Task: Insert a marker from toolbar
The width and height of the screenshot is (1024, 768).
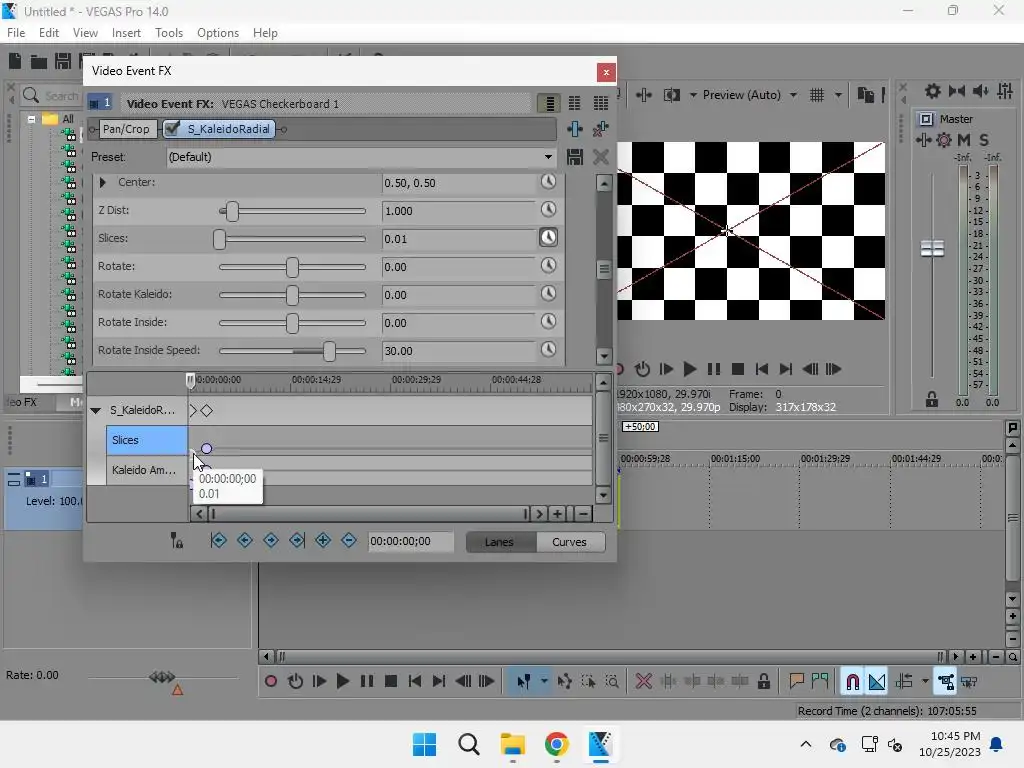Action: 796,682
